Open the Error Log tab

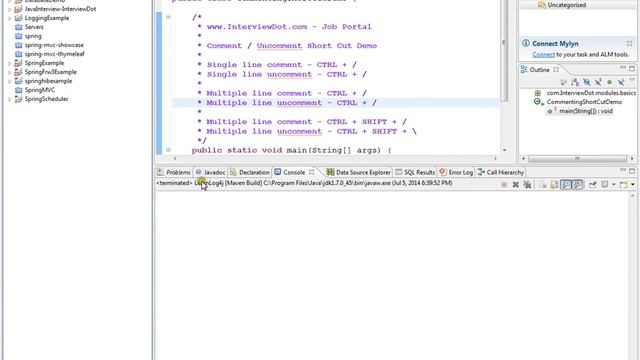(x=456, y=172)
